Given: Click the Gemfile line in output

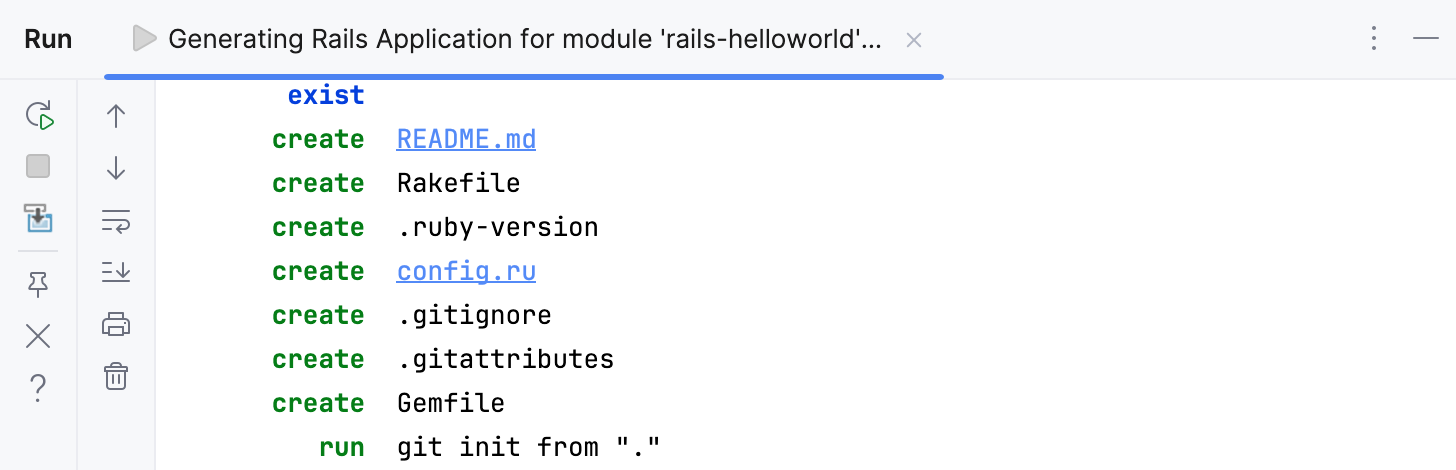Looking at the screenshot, I should click(450, 403).
